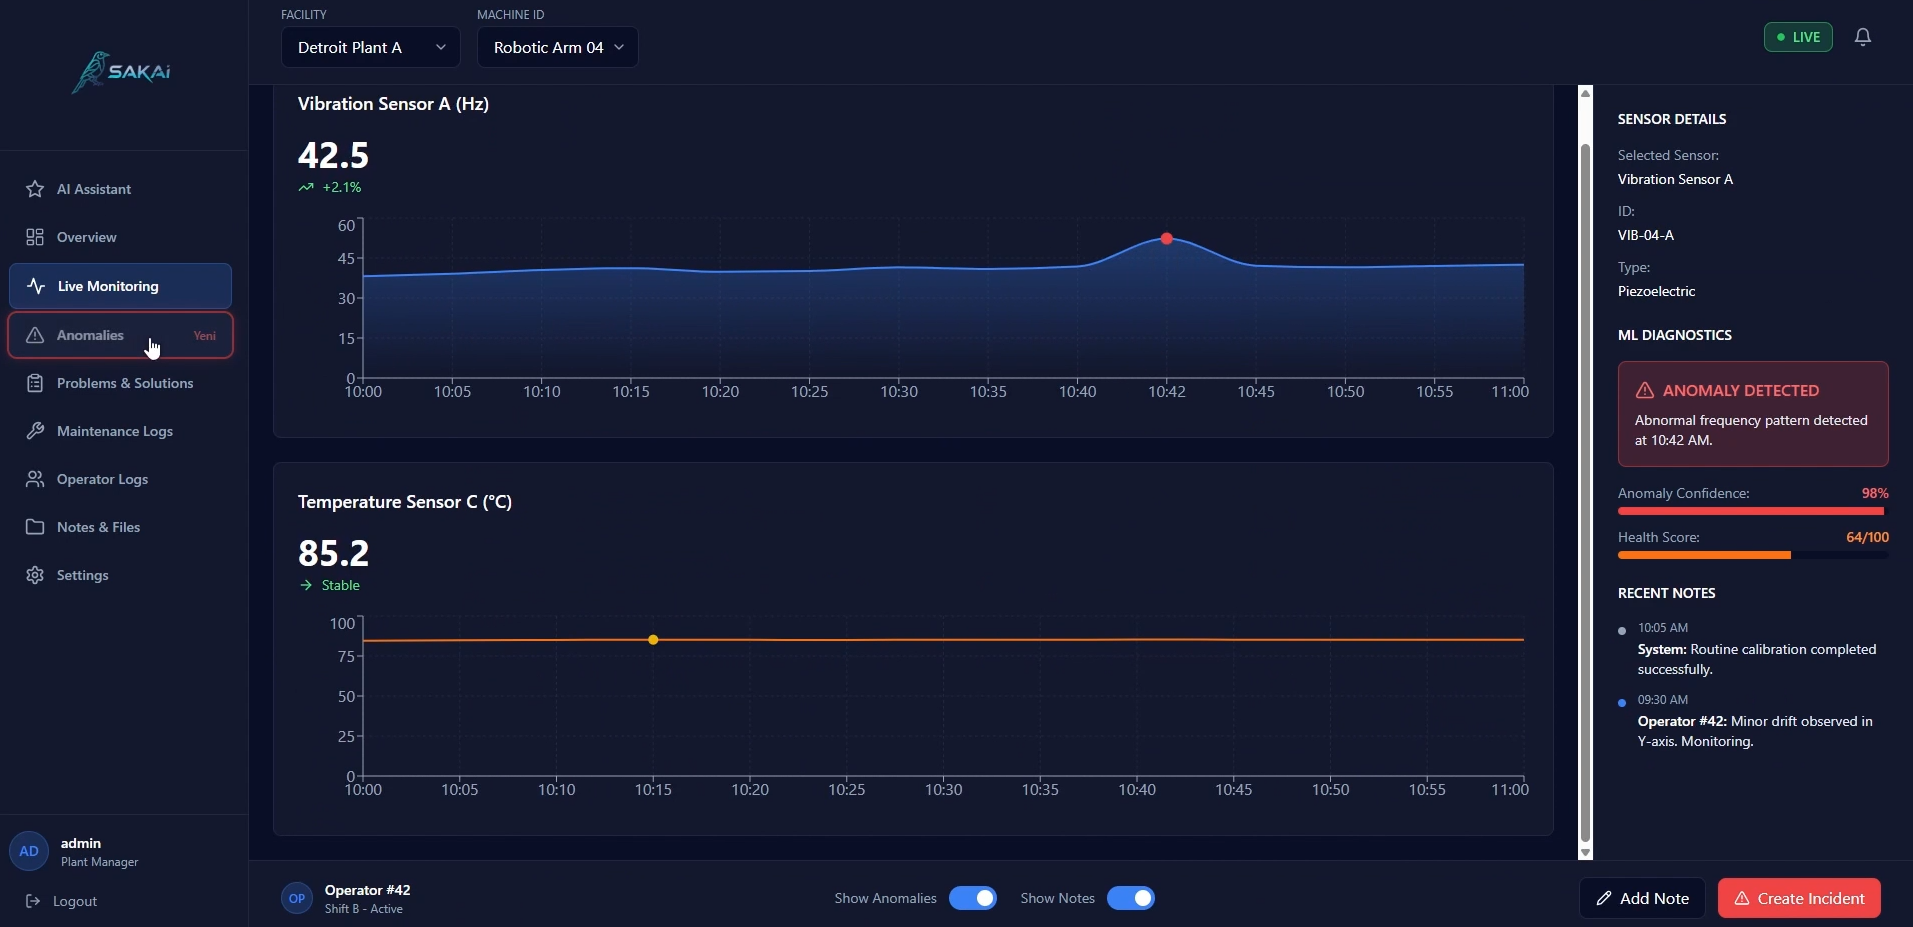1913x927 pixels.
Task: Expand the Machine ID Robotic Arm 04 dropdown
Action: 557,47
